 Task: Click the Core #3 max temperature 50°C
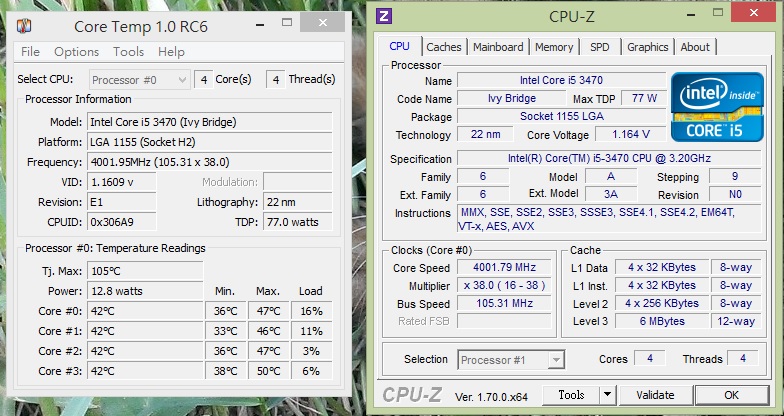point(268,371)
